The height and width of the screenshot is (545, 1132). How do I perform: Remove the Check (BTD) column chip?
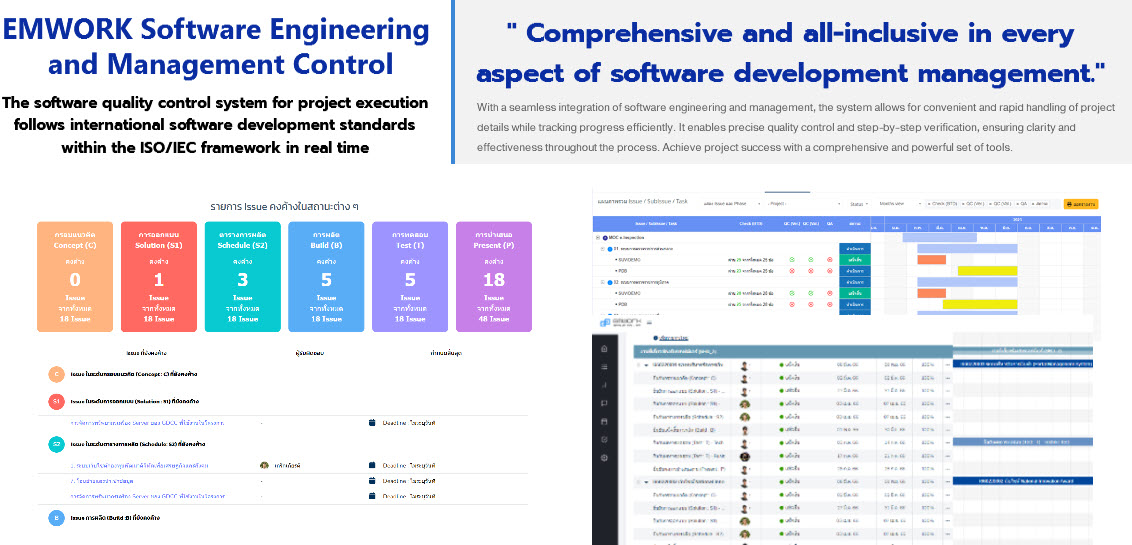[928, 204]
